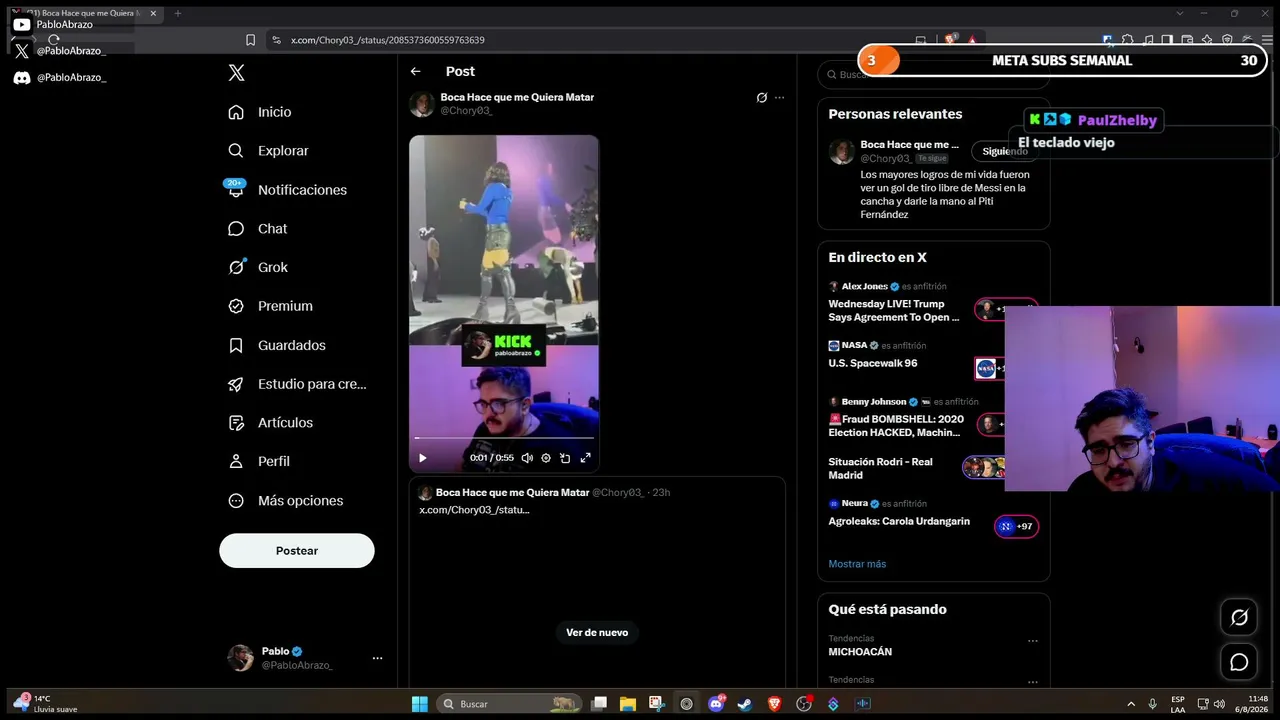Open Grok from the sidebar

pyautogui.click(x=258, y=267)
